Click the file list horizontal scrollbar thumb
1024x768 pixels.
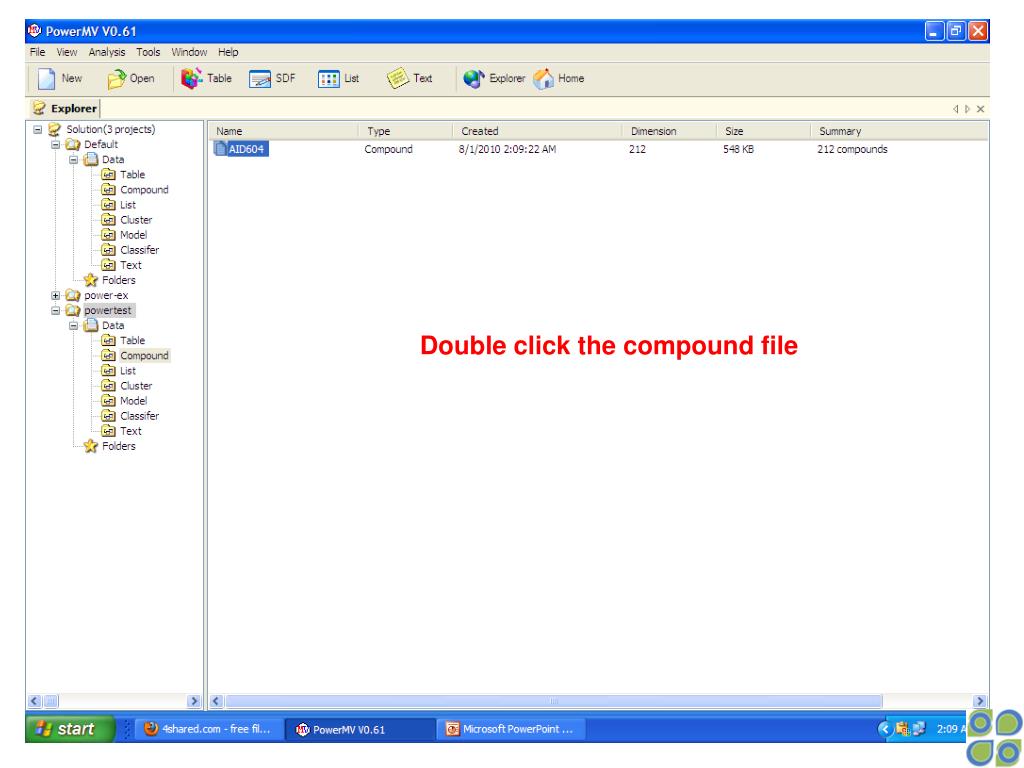point(553,701)
